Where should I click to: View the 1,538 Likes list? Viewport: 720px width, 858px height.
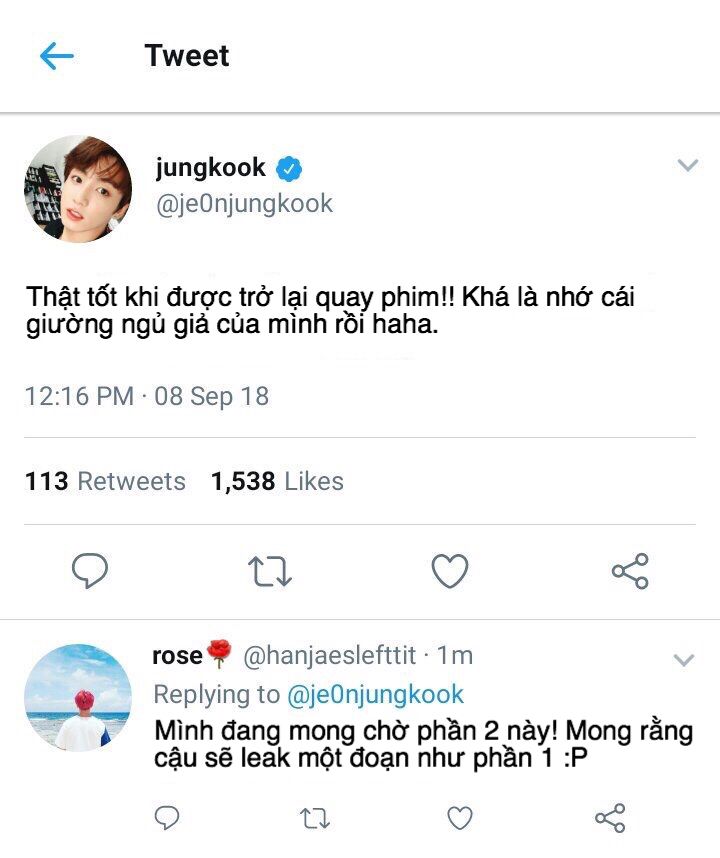(x=277, y=481)
